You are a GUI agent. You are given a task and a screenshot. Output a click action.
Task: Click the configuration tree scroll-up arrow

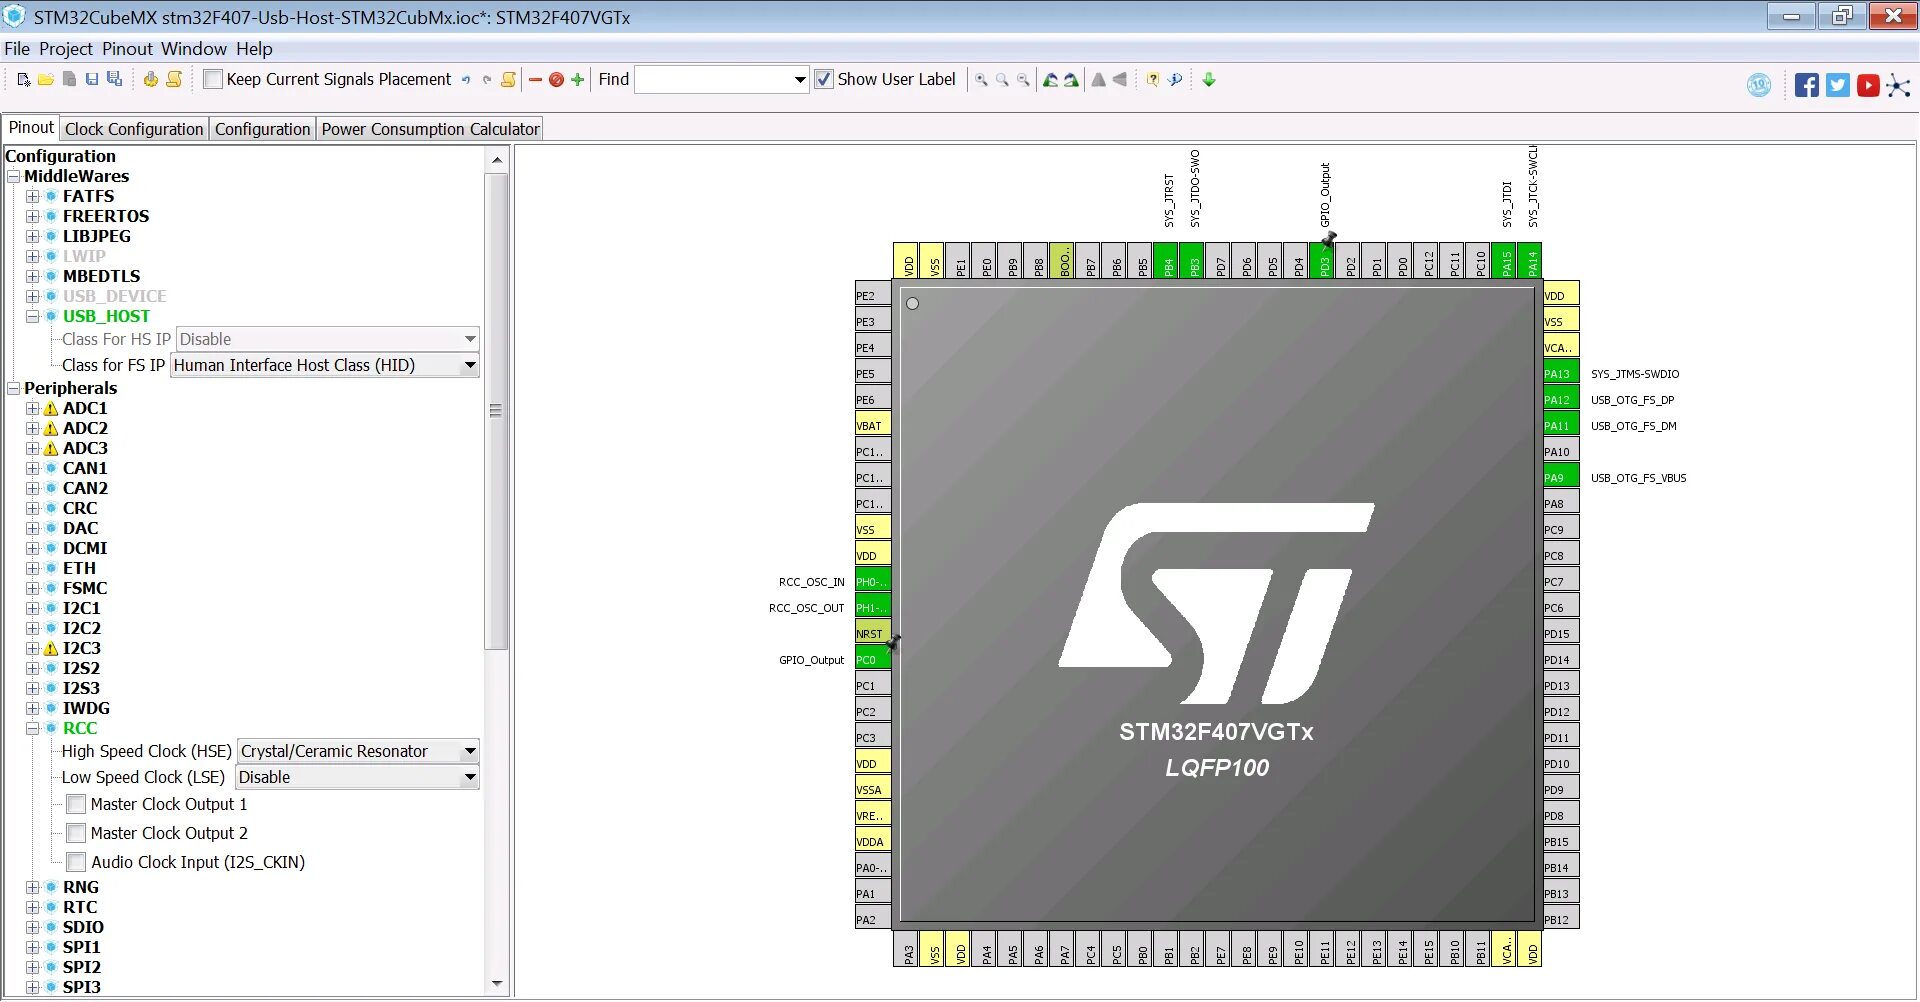(x=497, y=160)
